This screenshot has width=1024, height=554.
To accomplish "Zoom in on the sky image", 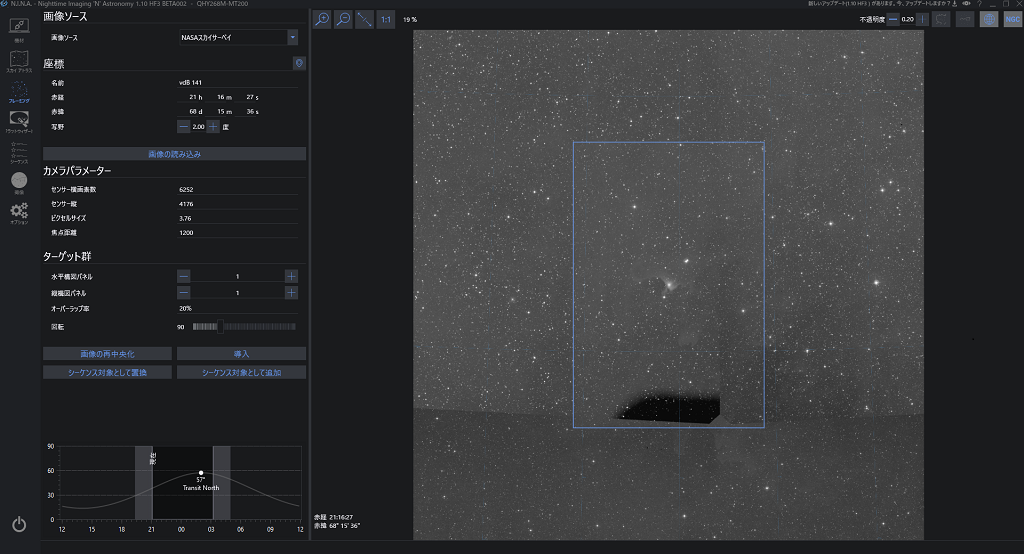I will [322, 20].
